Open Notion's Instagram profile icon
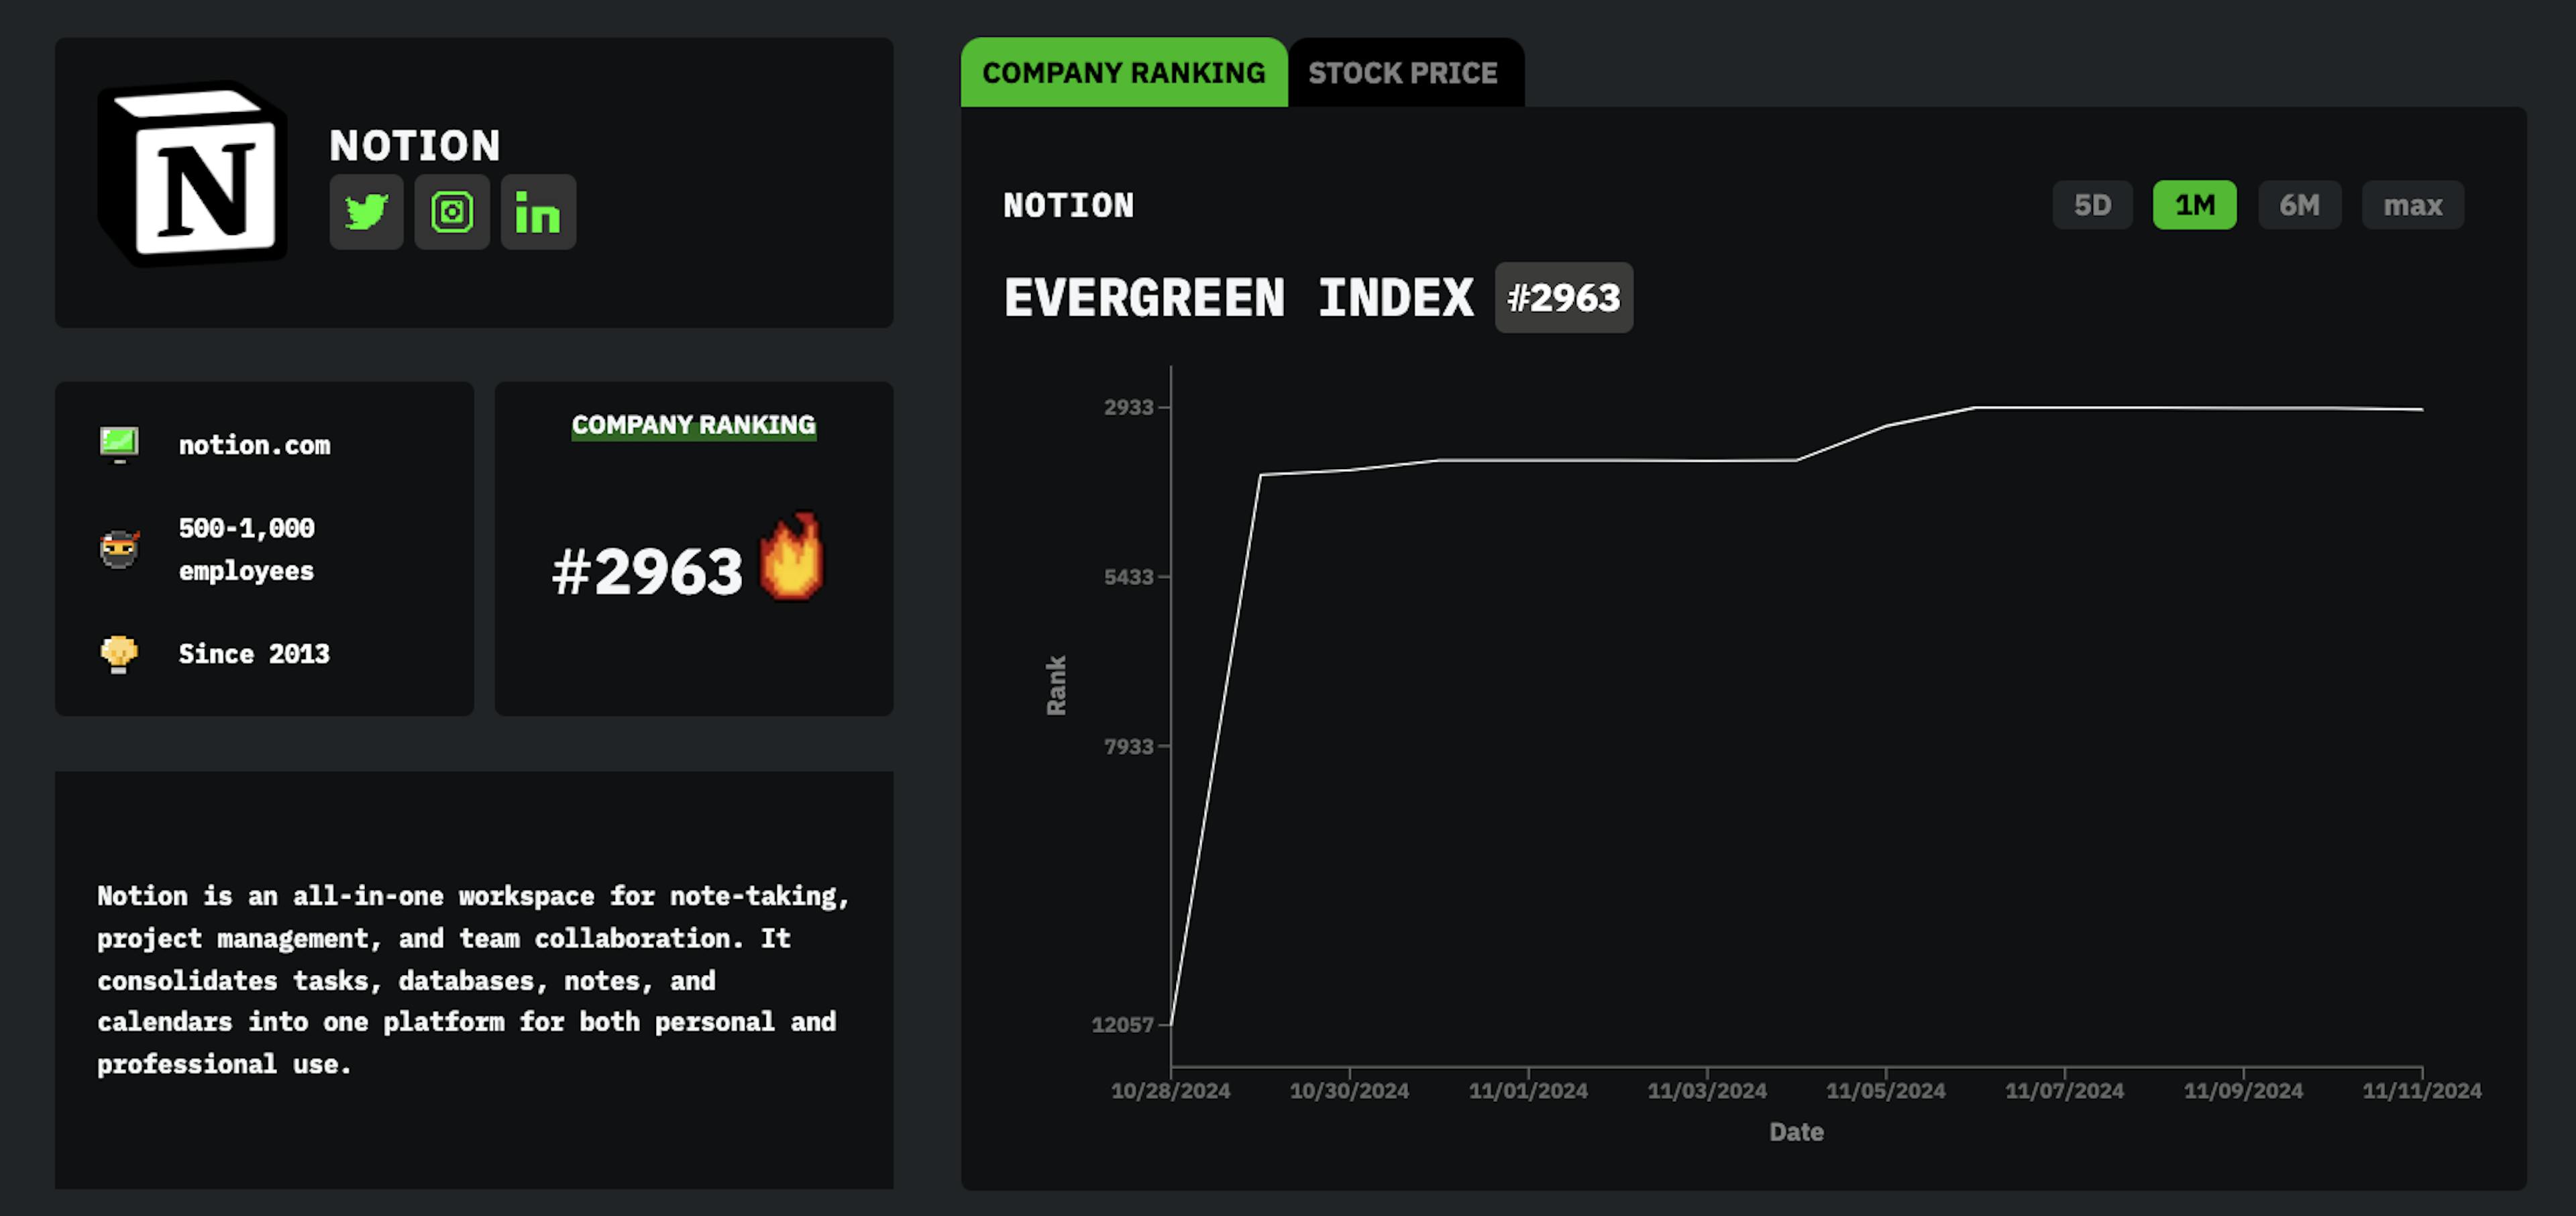This screenshot has height=1216, width=2576. (452, 212)
